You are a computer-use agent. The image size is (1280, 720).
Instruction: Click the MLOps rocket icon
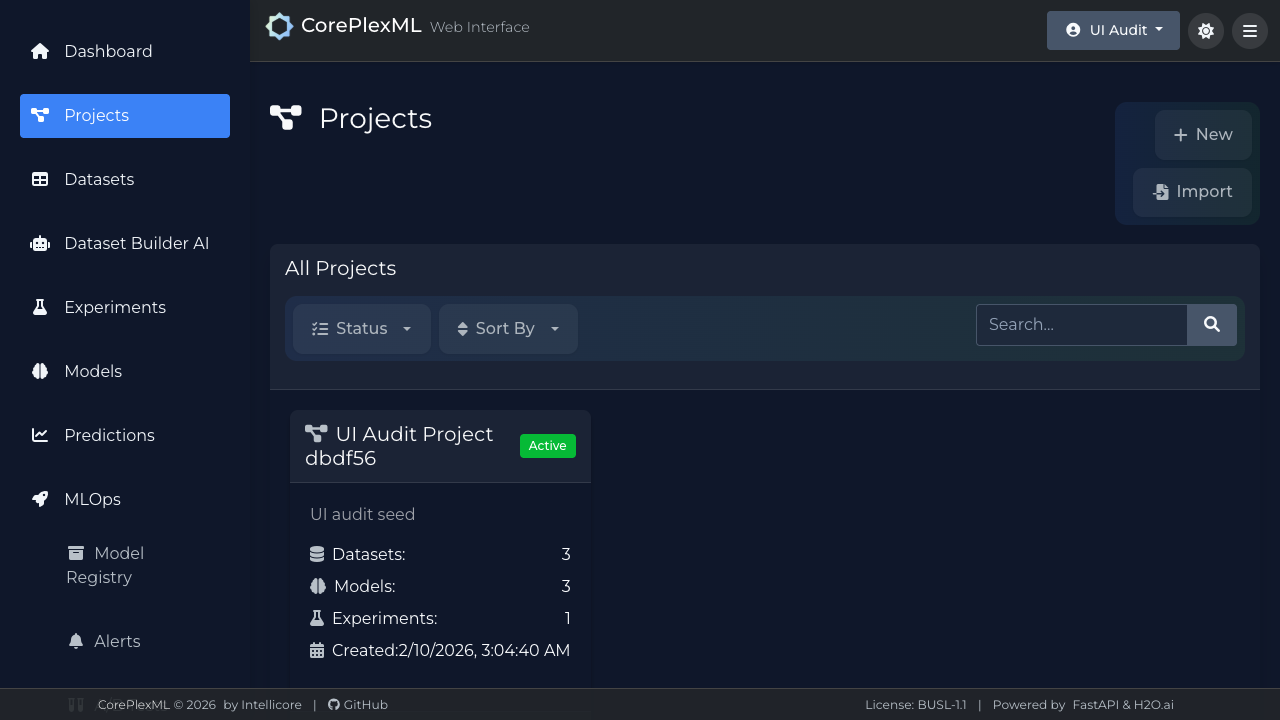(x=40, y=499)
